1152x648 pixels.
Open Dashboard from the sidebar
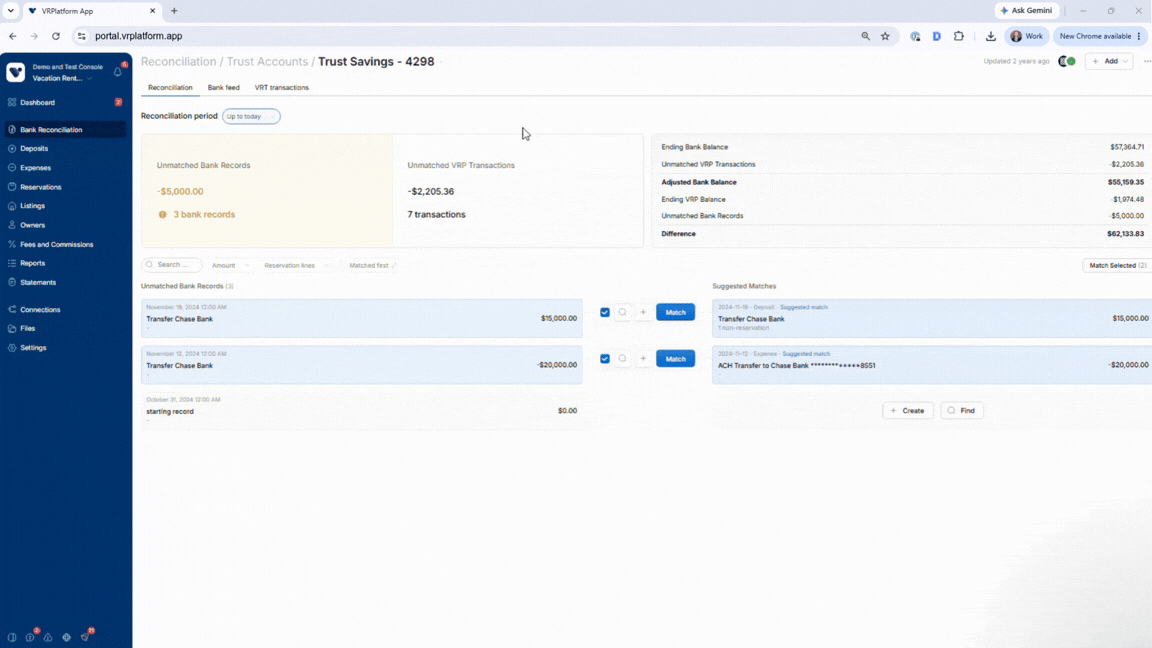tap(37, 103)
